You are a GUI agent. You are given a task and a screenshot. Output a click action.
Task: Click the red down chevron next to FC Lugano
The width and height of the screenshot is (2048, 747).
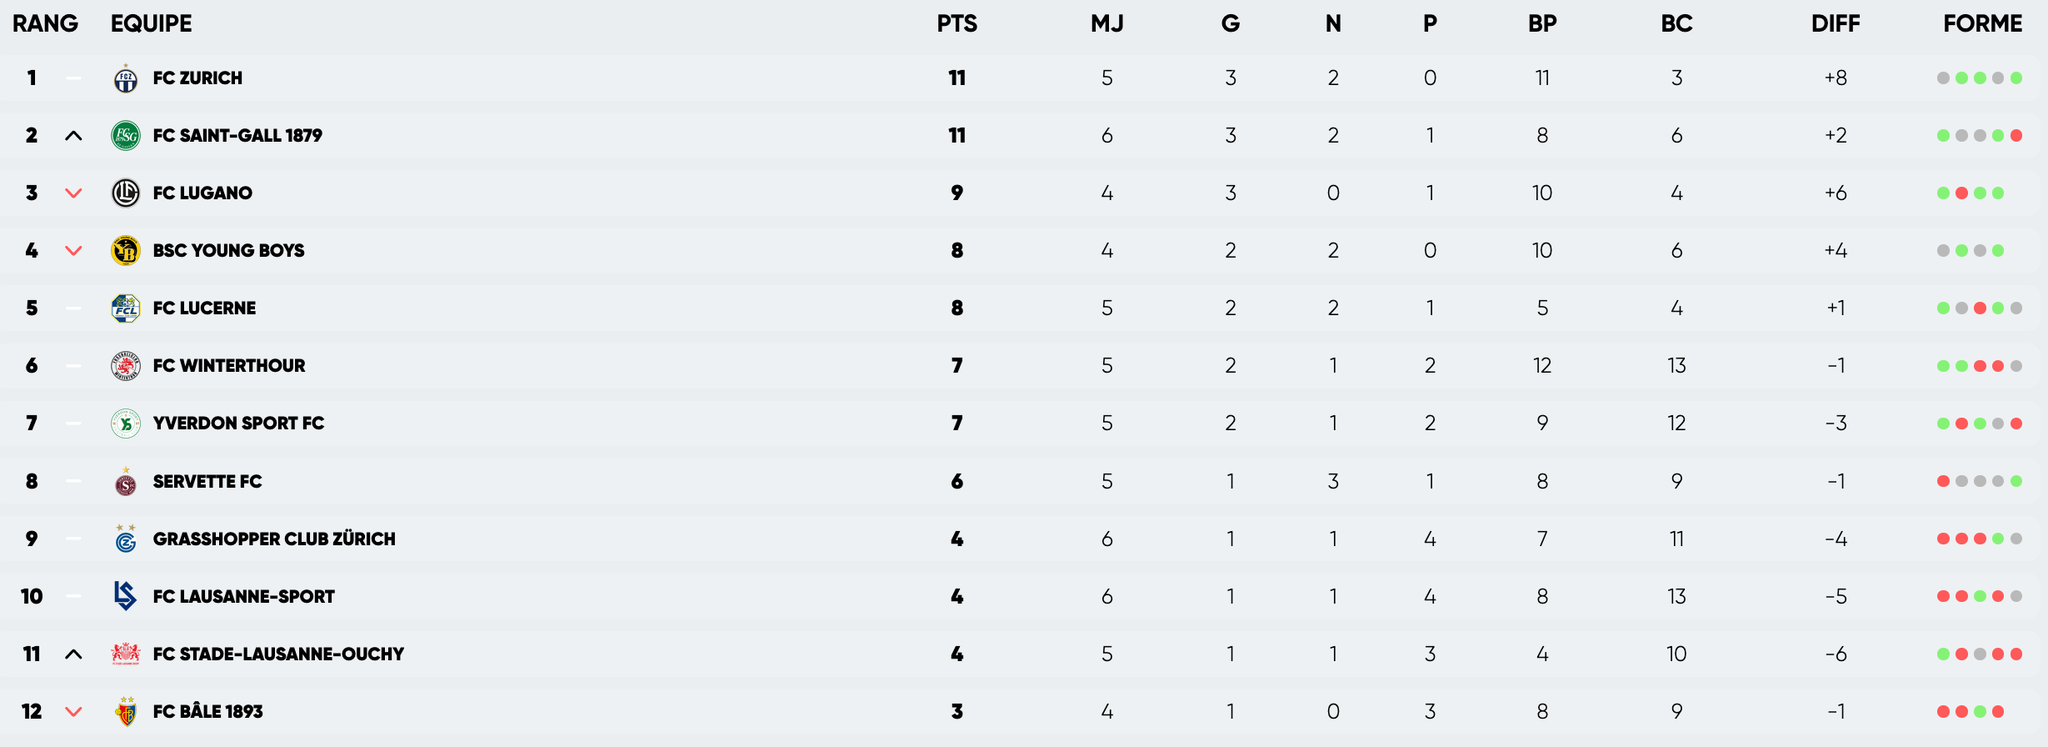click(73, 193)
